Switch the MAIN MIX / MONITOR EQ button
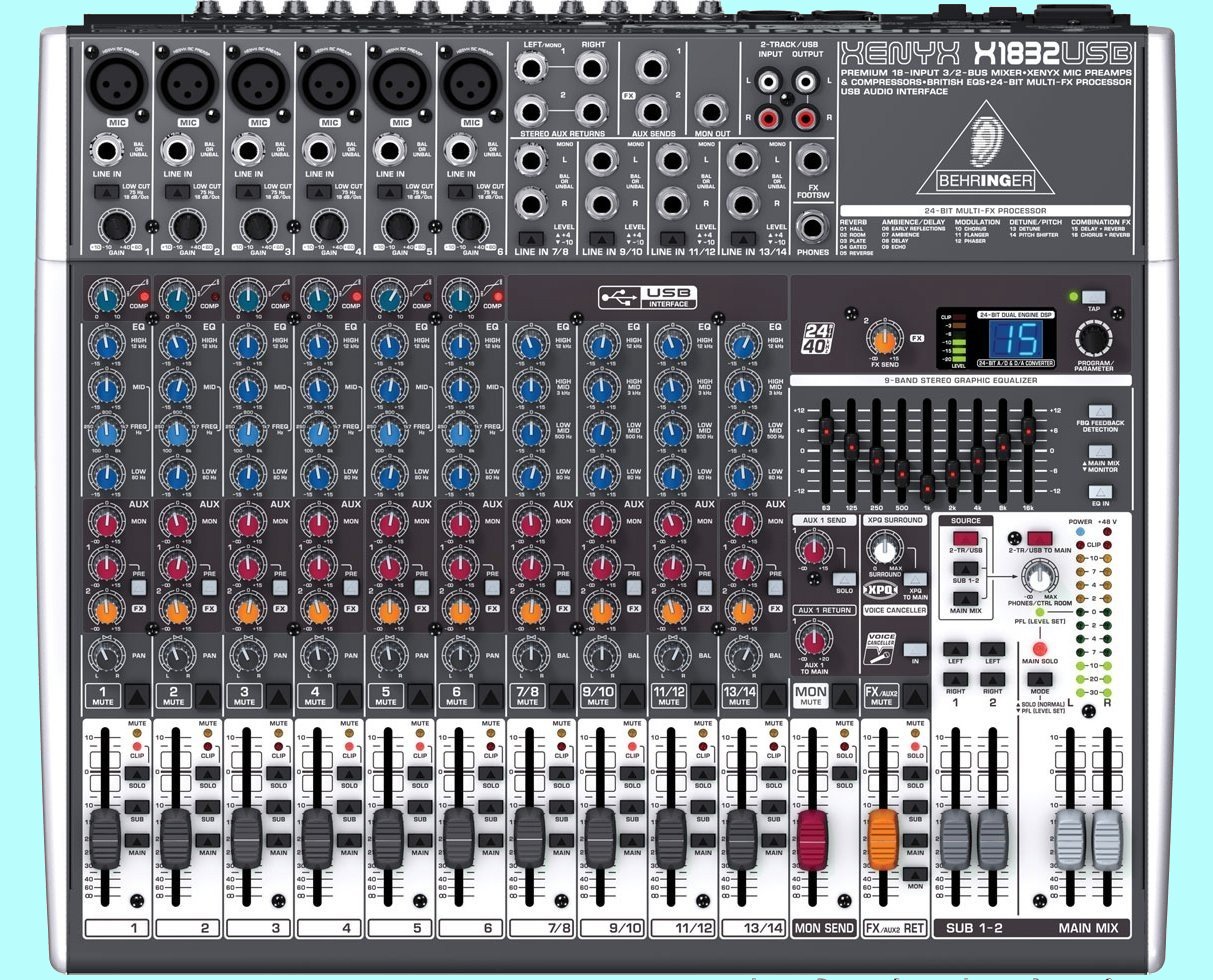Image resolution: width=1213 pixels, height=980 pixels. click(x=1100, y=451)
